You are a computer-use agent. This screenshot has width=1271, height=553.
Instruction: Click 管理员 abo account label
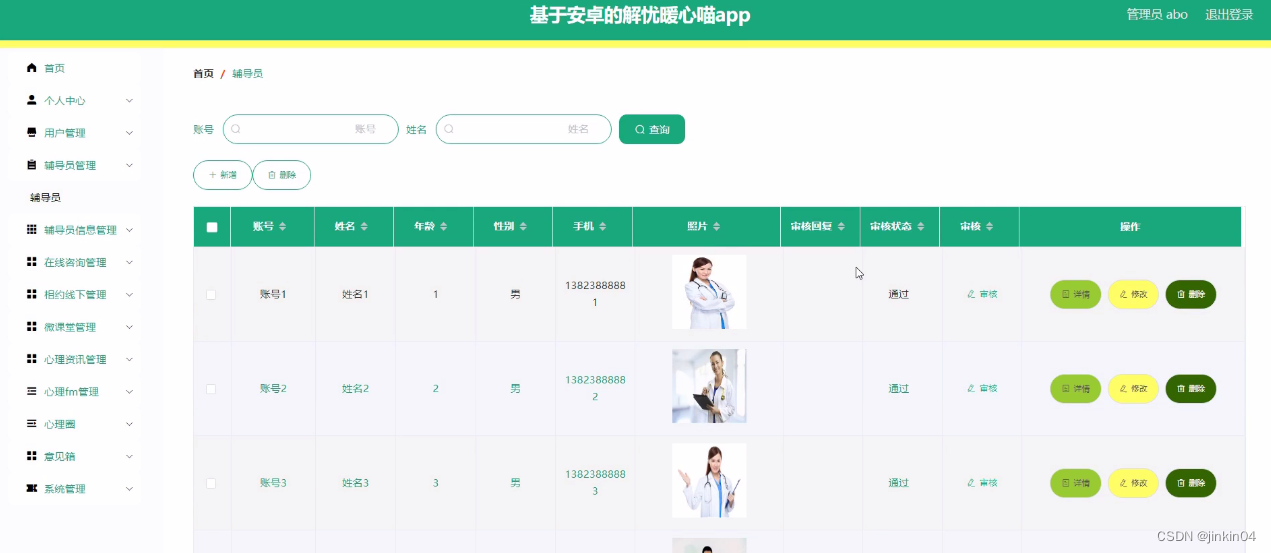coord(1157,15)
